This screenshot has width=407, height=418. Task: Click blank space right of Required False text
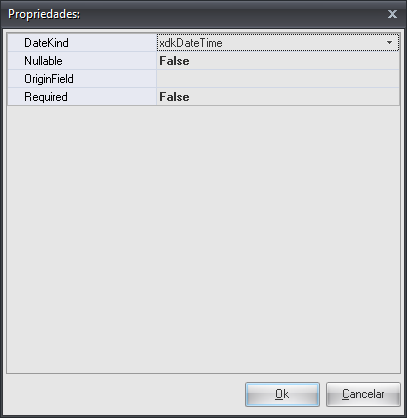294,97
